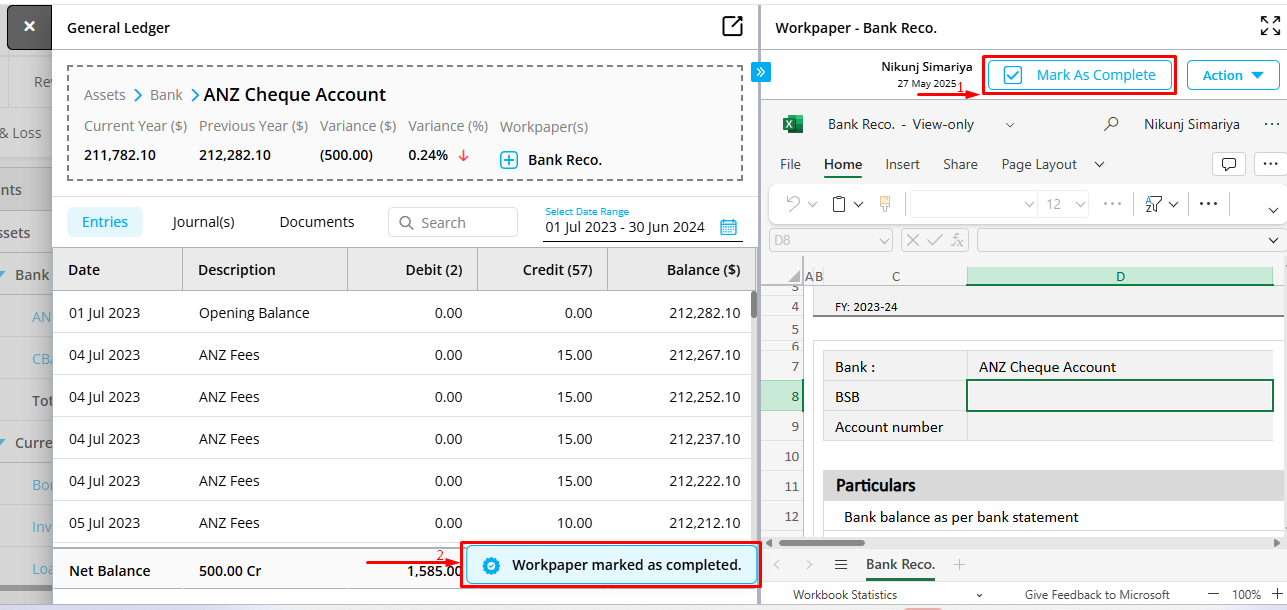Open the Share ribbon tab
The width and height of the screenshot is (1287, 610).
coord(960,164)
